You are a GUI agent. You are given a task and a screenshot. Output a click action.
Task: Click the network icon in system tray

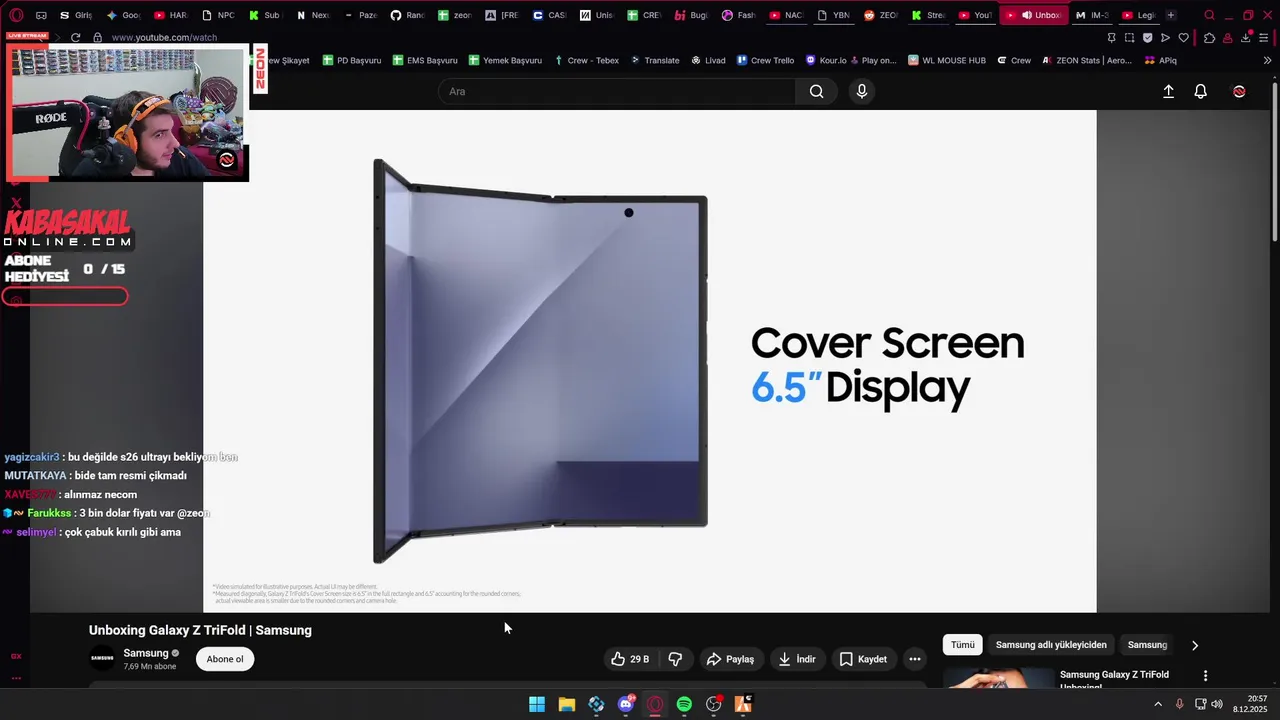coord(1200,704)
